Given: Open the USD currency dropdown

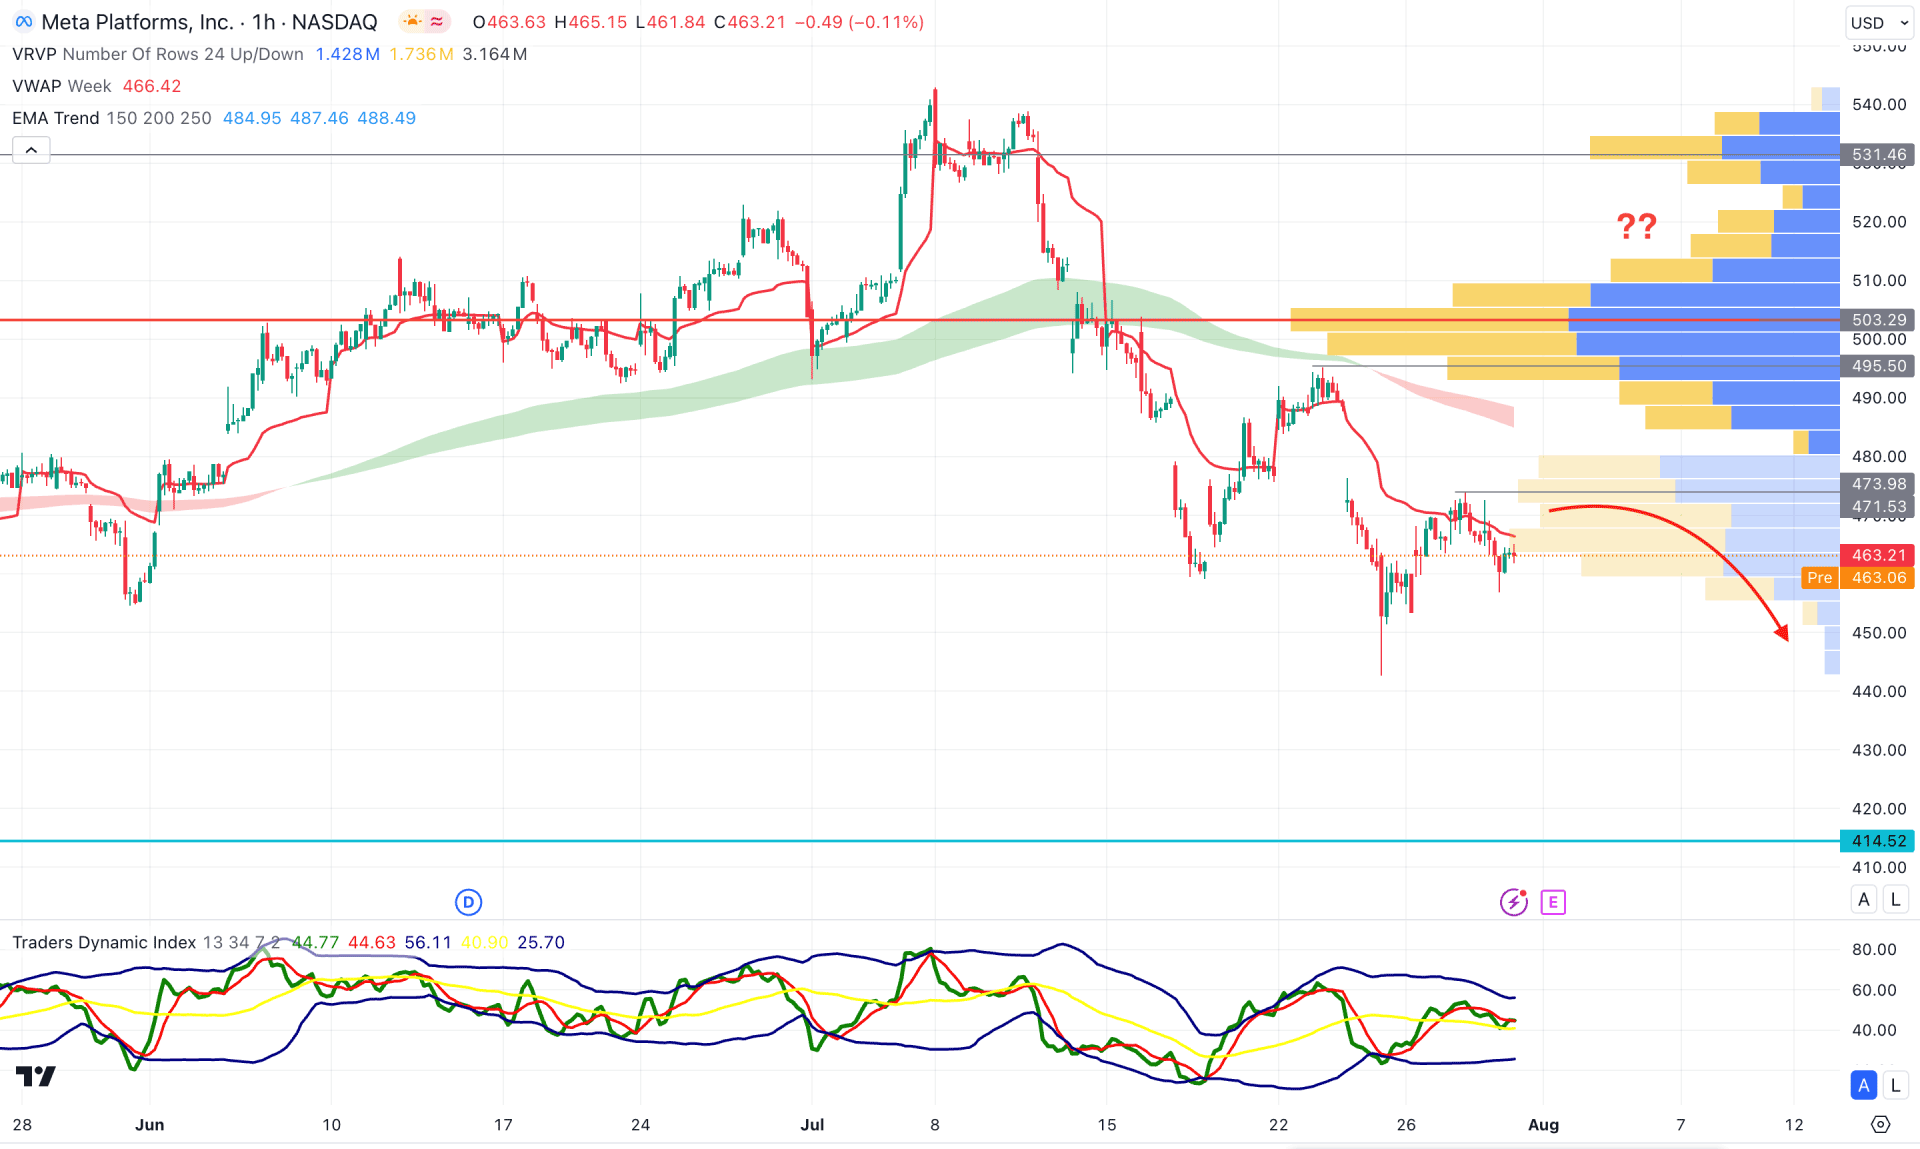Looking at the screenshot, I should click(1879, 22).
